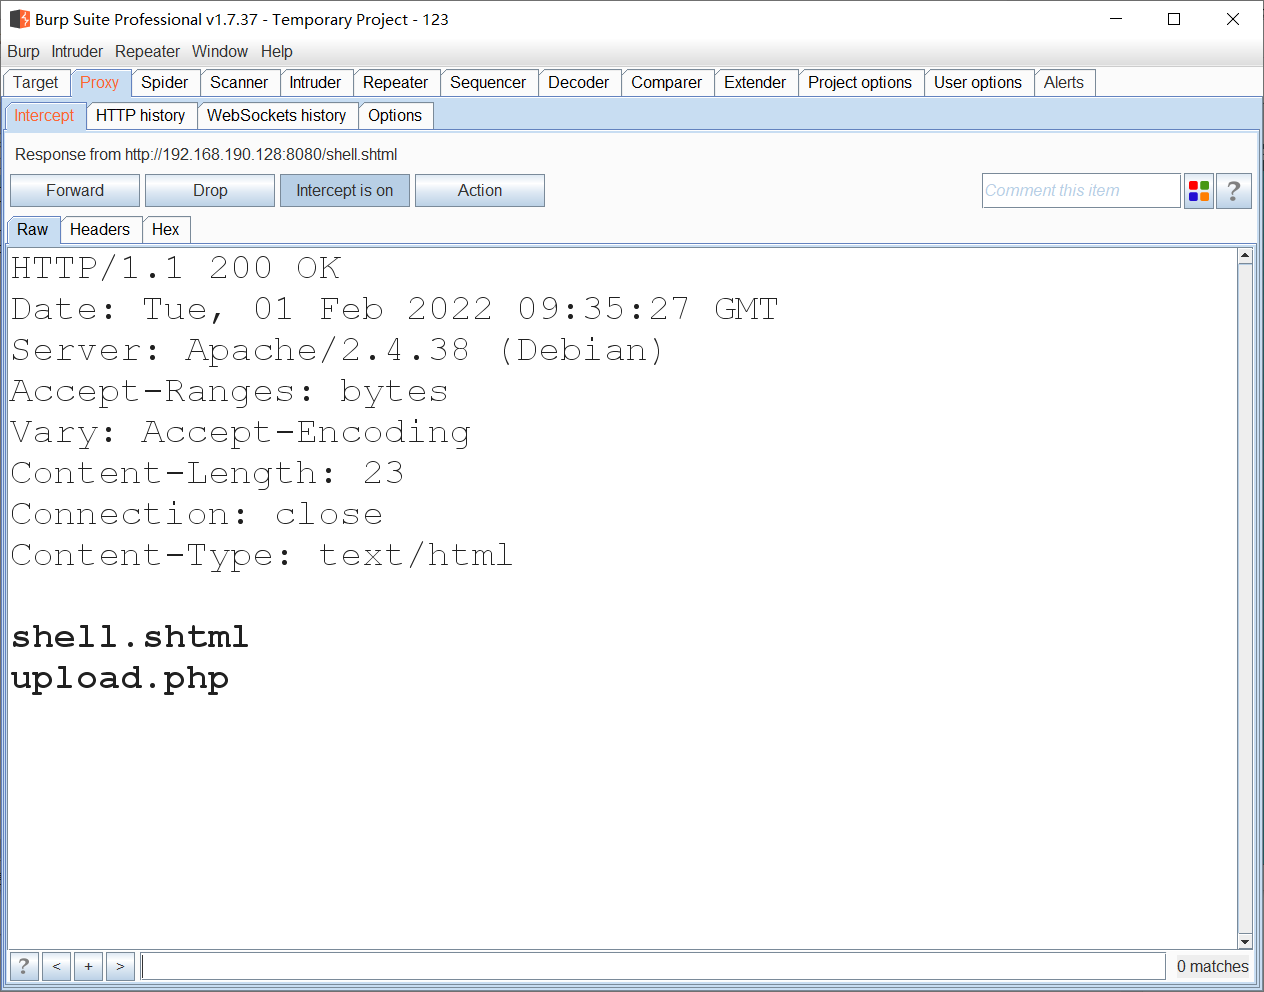Open the plus search options button
Screen dimensions: 1264x992
tap(88, 966)
